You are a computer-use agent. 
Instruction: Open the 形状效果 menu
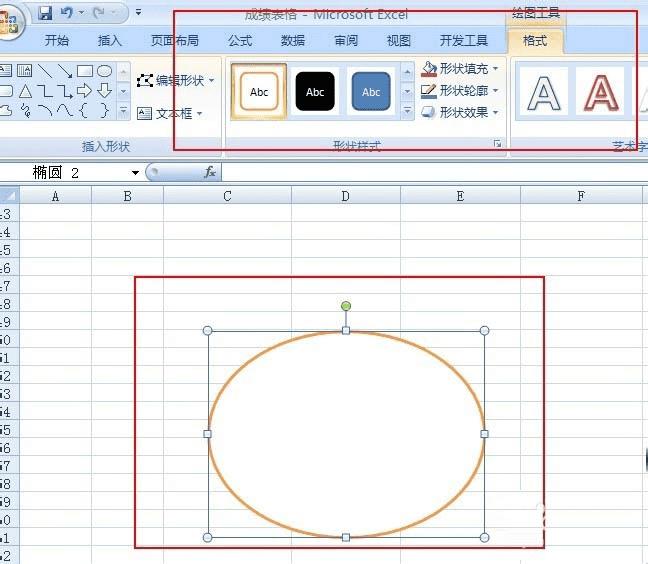[x=460, y=112]
